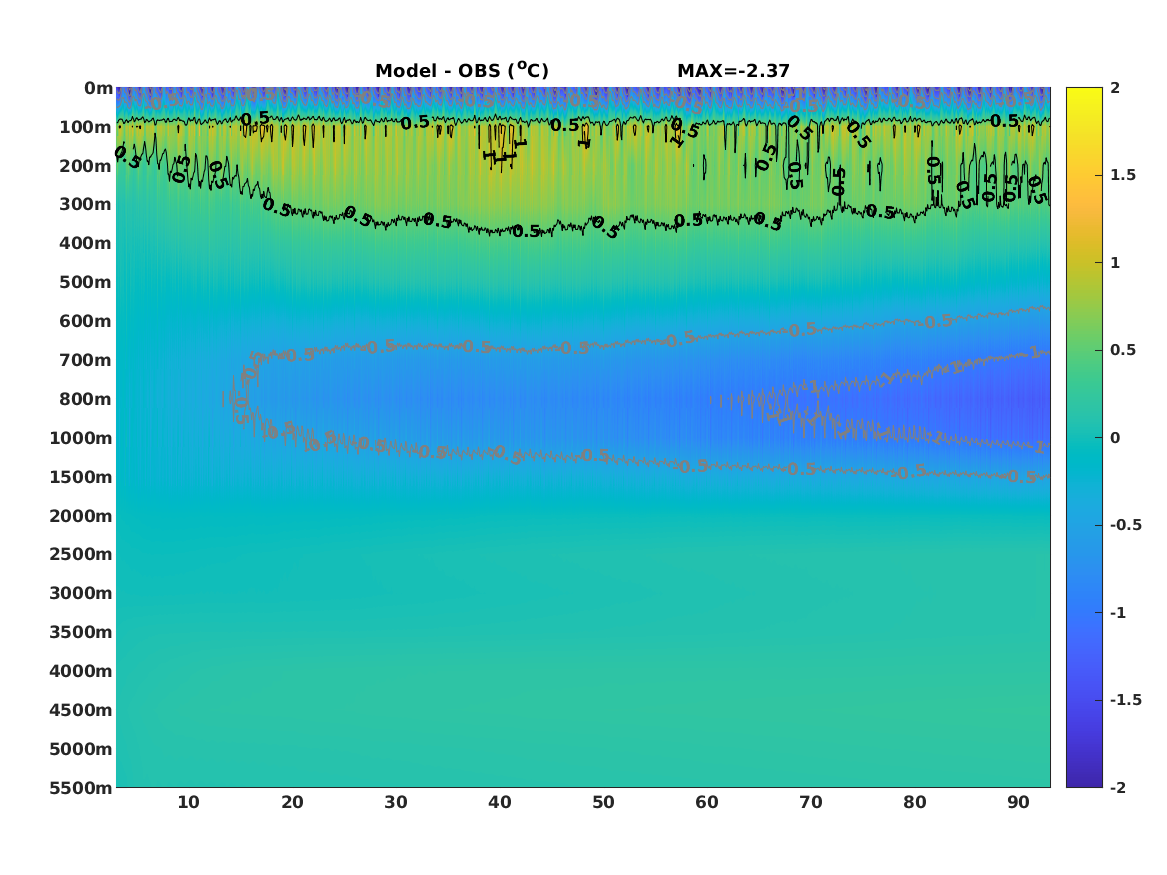Click the dark blue bottom of the colorbar
The image size is (1167, 875).
1084,781
